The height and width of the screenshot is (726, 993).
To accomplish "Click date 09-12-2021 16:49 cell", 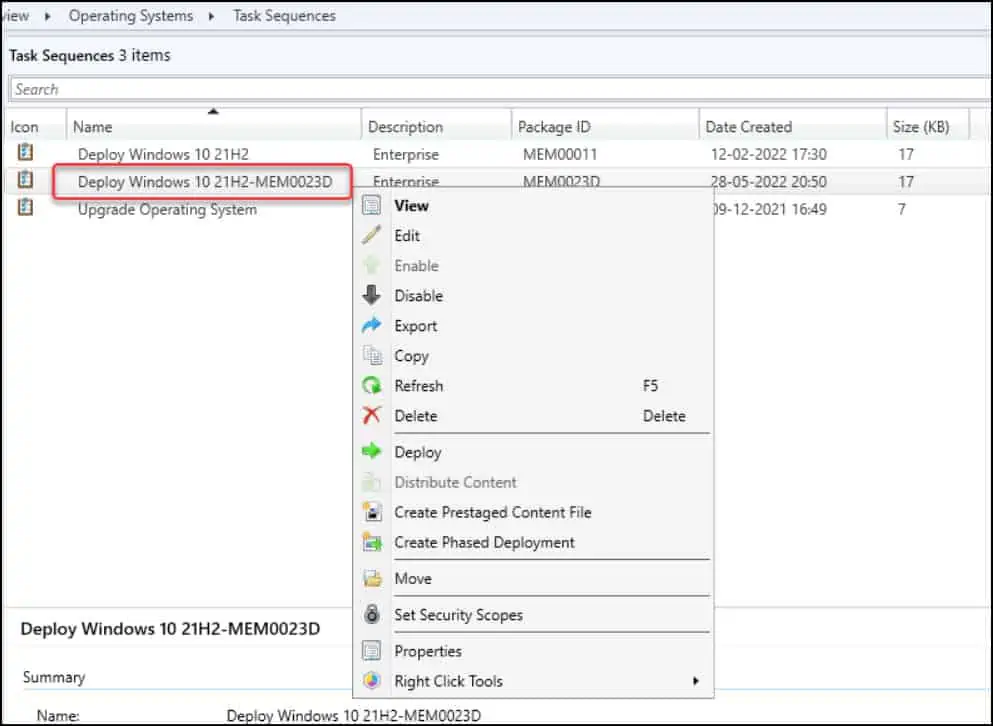I will click(770, 209).
